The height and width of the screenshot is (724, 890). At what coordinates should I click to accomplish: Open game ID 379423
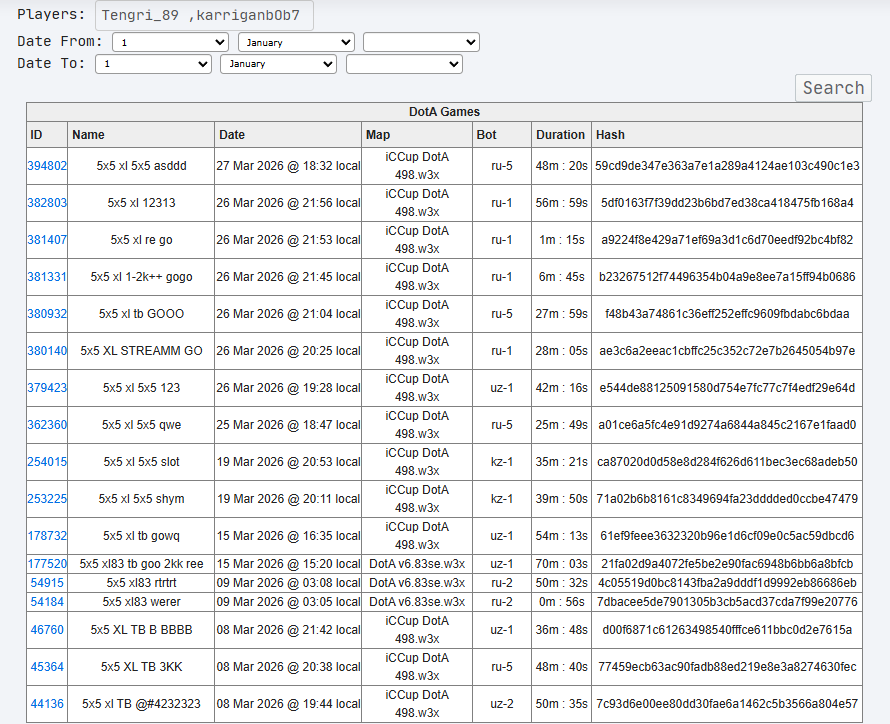[x=47, y=388]
